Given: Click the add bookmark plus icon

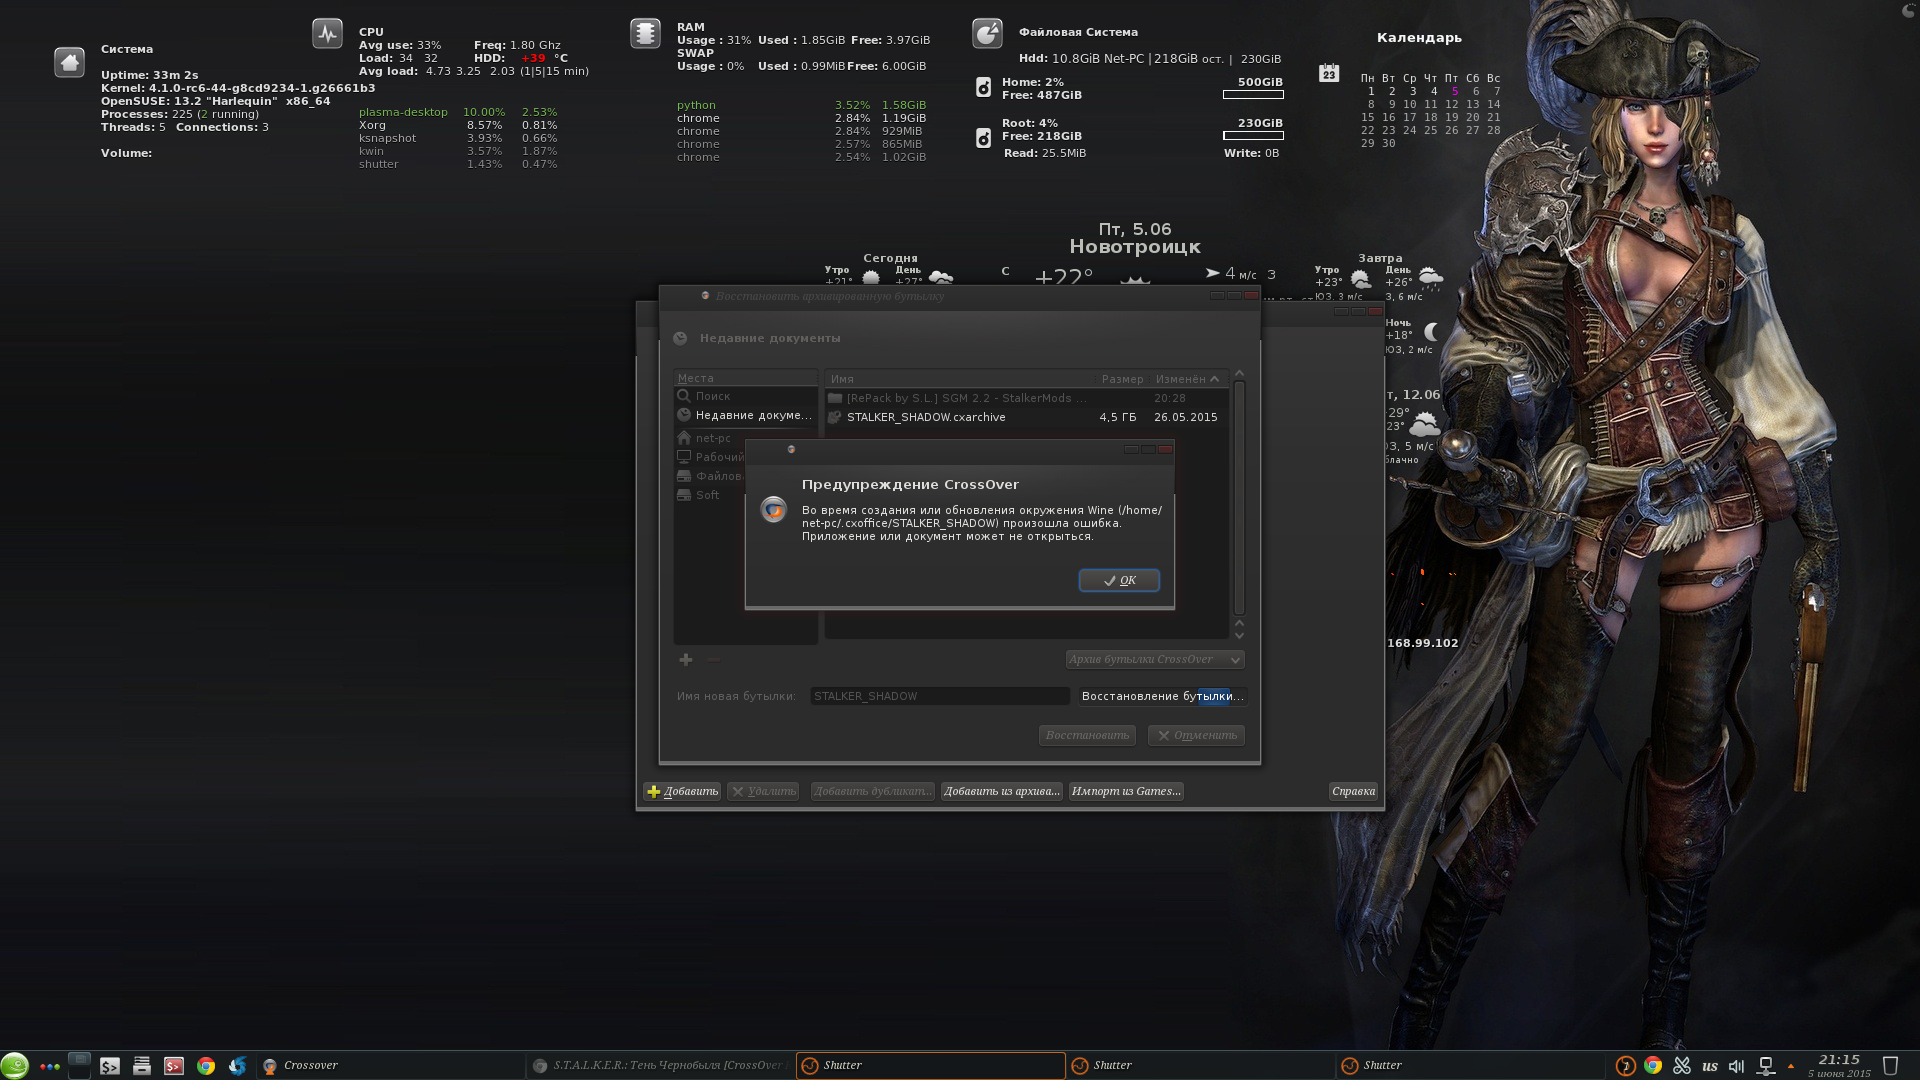Looking at the screenshot, I should click(686, 659).
